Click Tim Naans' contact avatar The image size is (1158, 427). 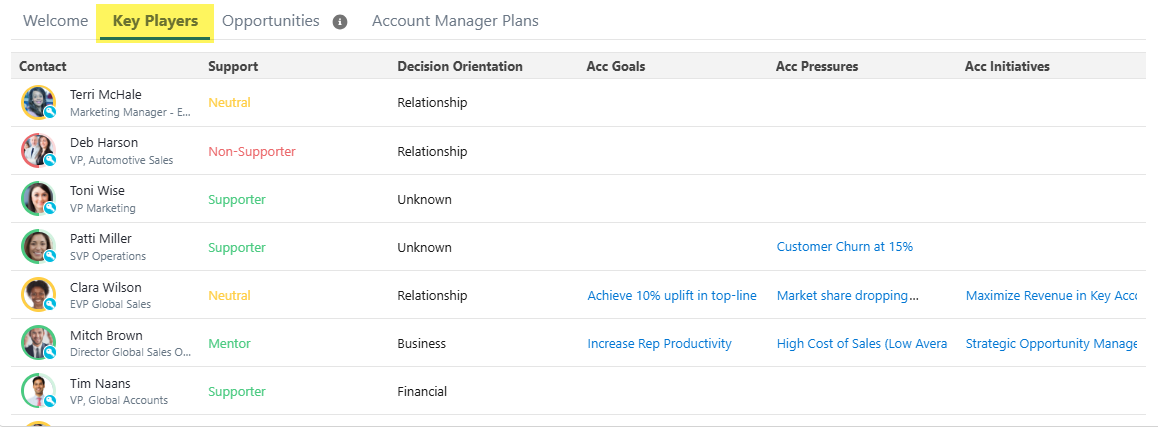38,391
